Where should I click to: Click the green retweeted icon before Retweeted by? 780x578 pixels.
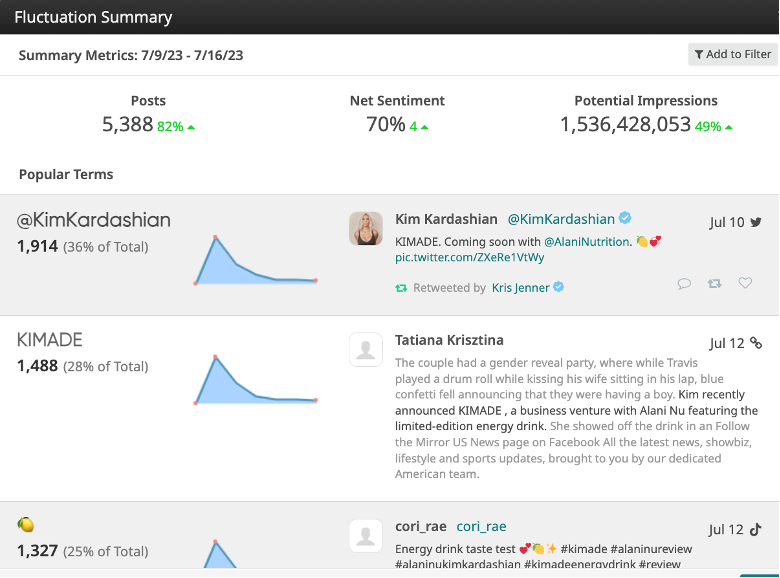401,288
